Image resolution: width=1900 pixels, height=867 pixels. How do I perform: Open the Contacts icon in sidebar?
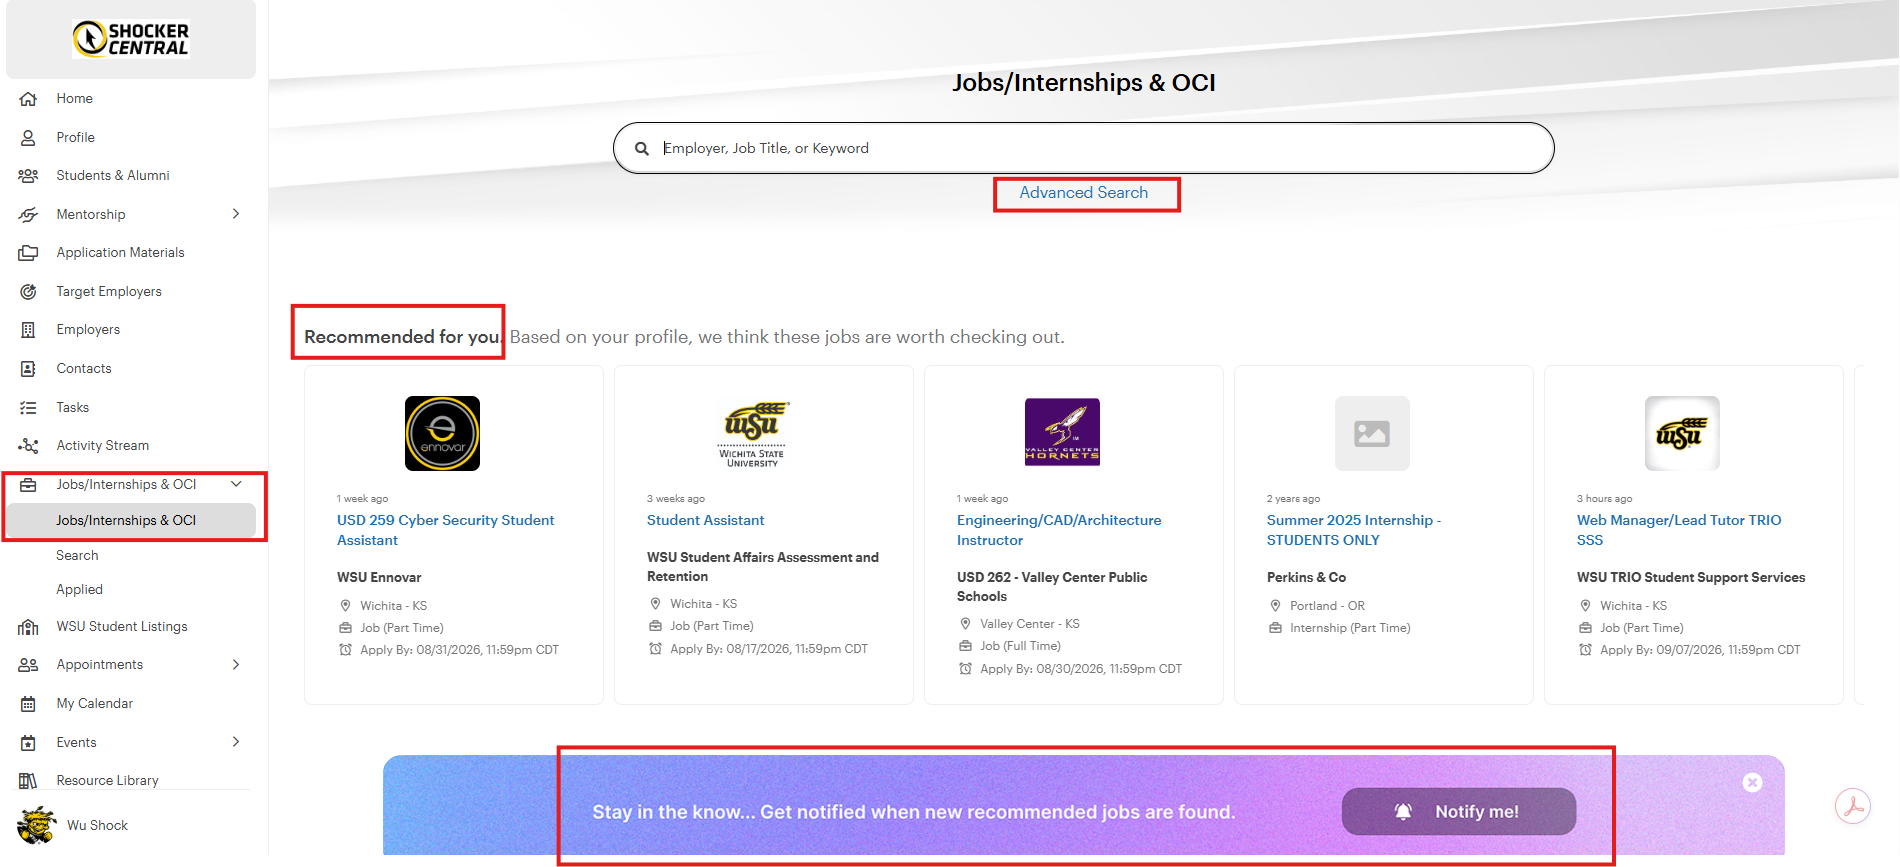coord(28,369)
